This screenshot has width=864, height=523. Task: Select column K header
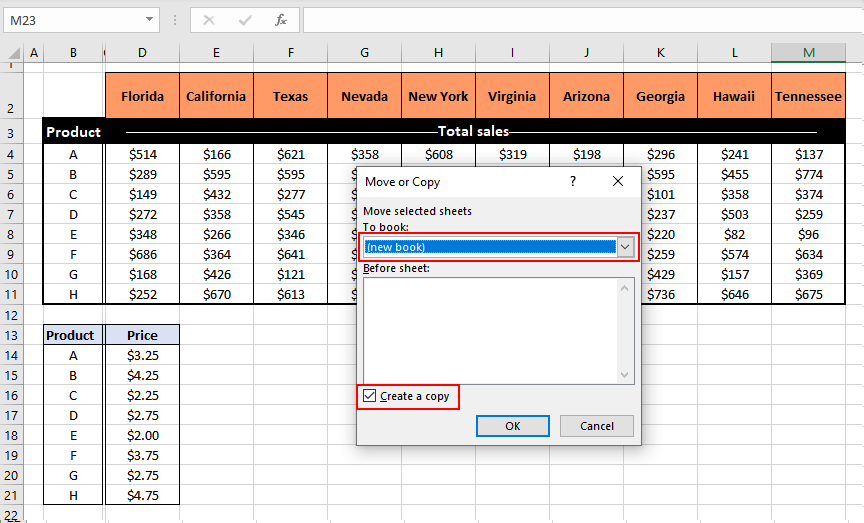click(x=661, y=53)
